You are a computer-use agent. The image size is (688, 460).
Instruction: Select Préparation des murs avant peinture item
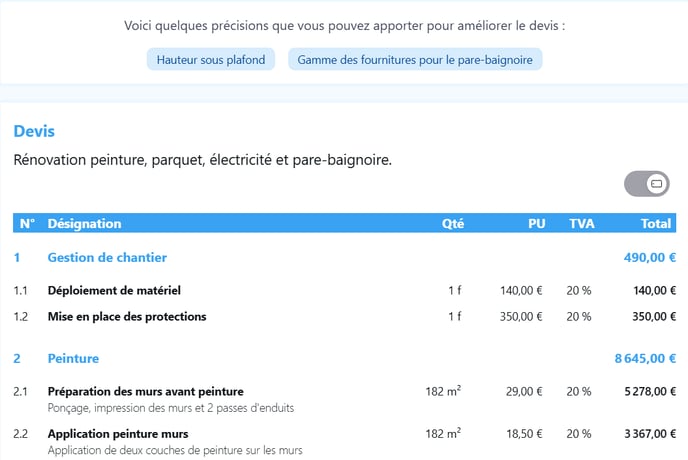pyautogui.click(x=146, y=392)
